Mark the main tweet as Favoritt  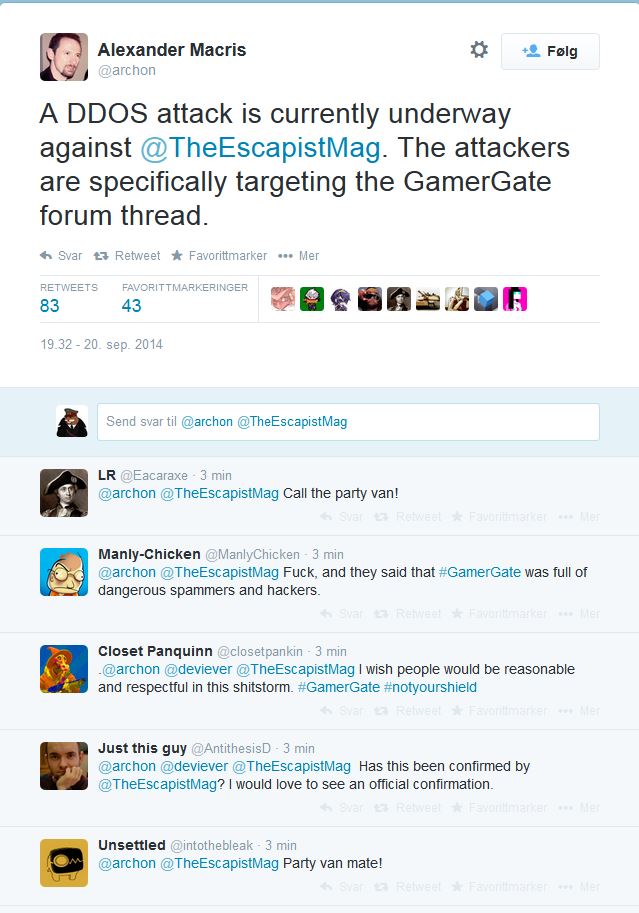(219, 256)
